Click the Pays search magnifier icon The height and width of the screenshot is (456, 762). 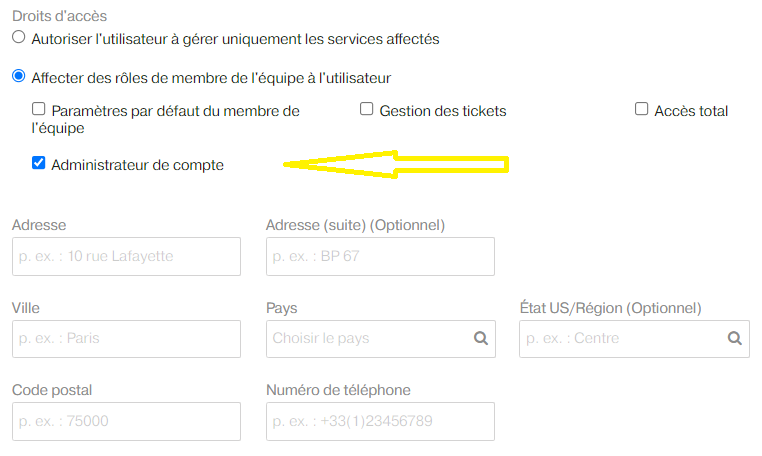pyautogui.click(x=481, y=338)
